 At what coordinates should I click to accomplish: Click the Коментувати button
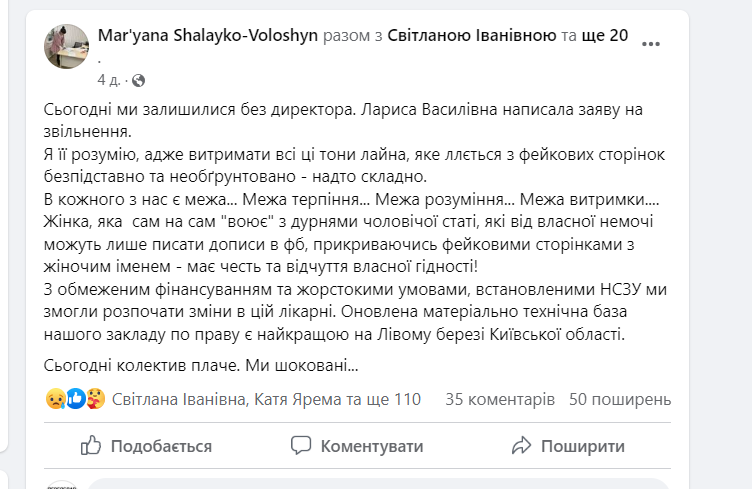click(357, 446)
